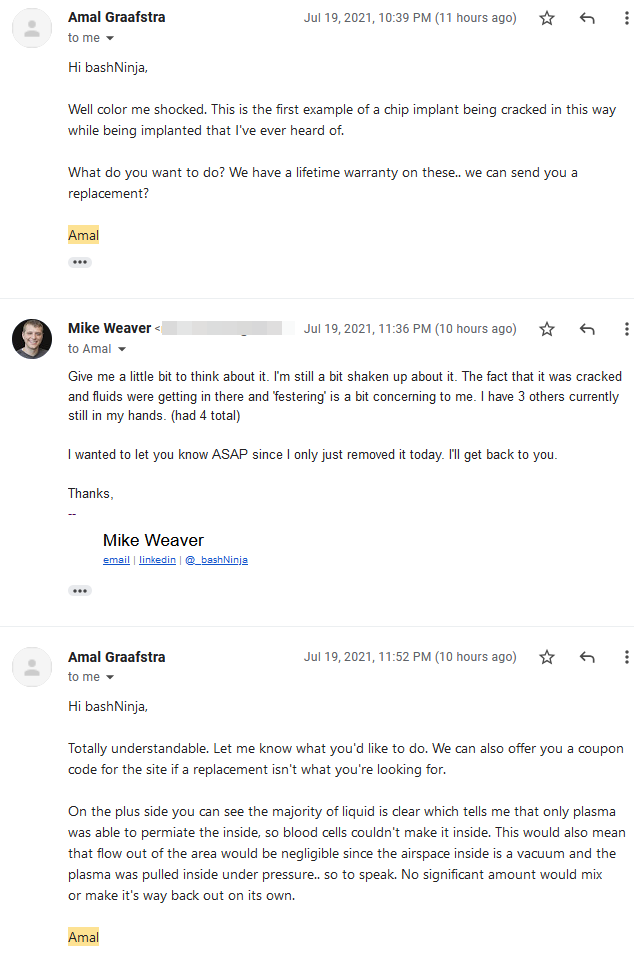
Task: Click Mike Weaver sender name
Action: click(110, 328)
